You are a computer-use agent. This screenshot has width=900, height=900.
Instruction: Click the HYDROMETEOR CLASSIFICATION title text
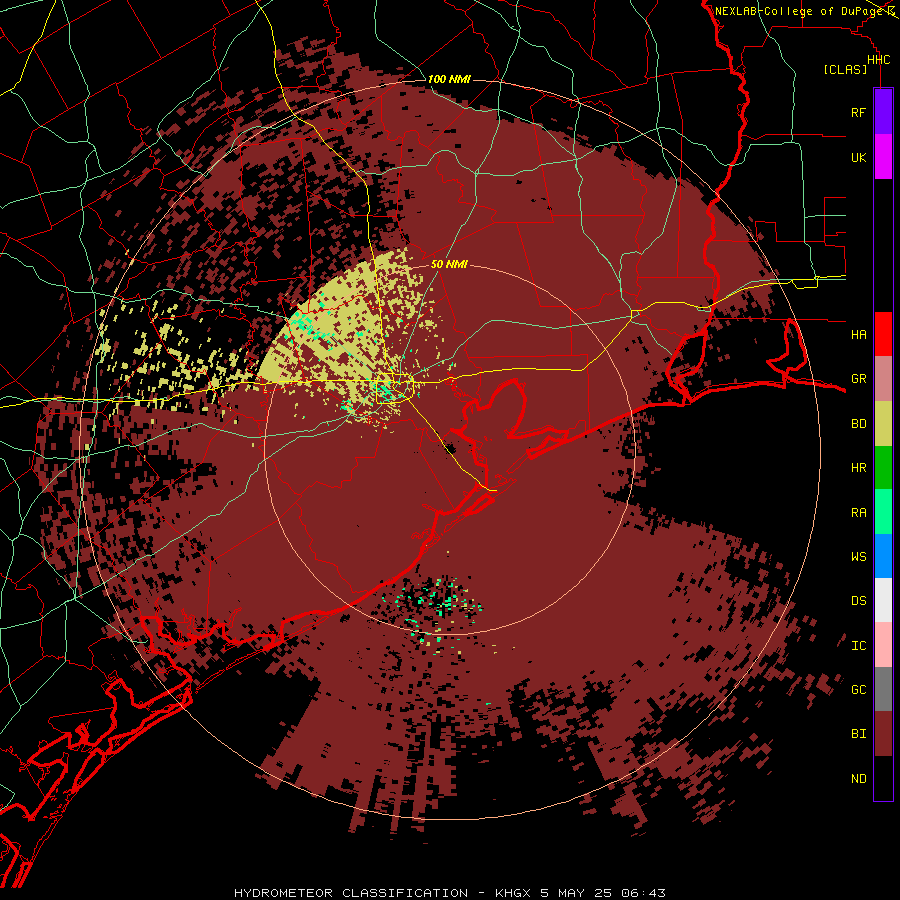point(351,893)
